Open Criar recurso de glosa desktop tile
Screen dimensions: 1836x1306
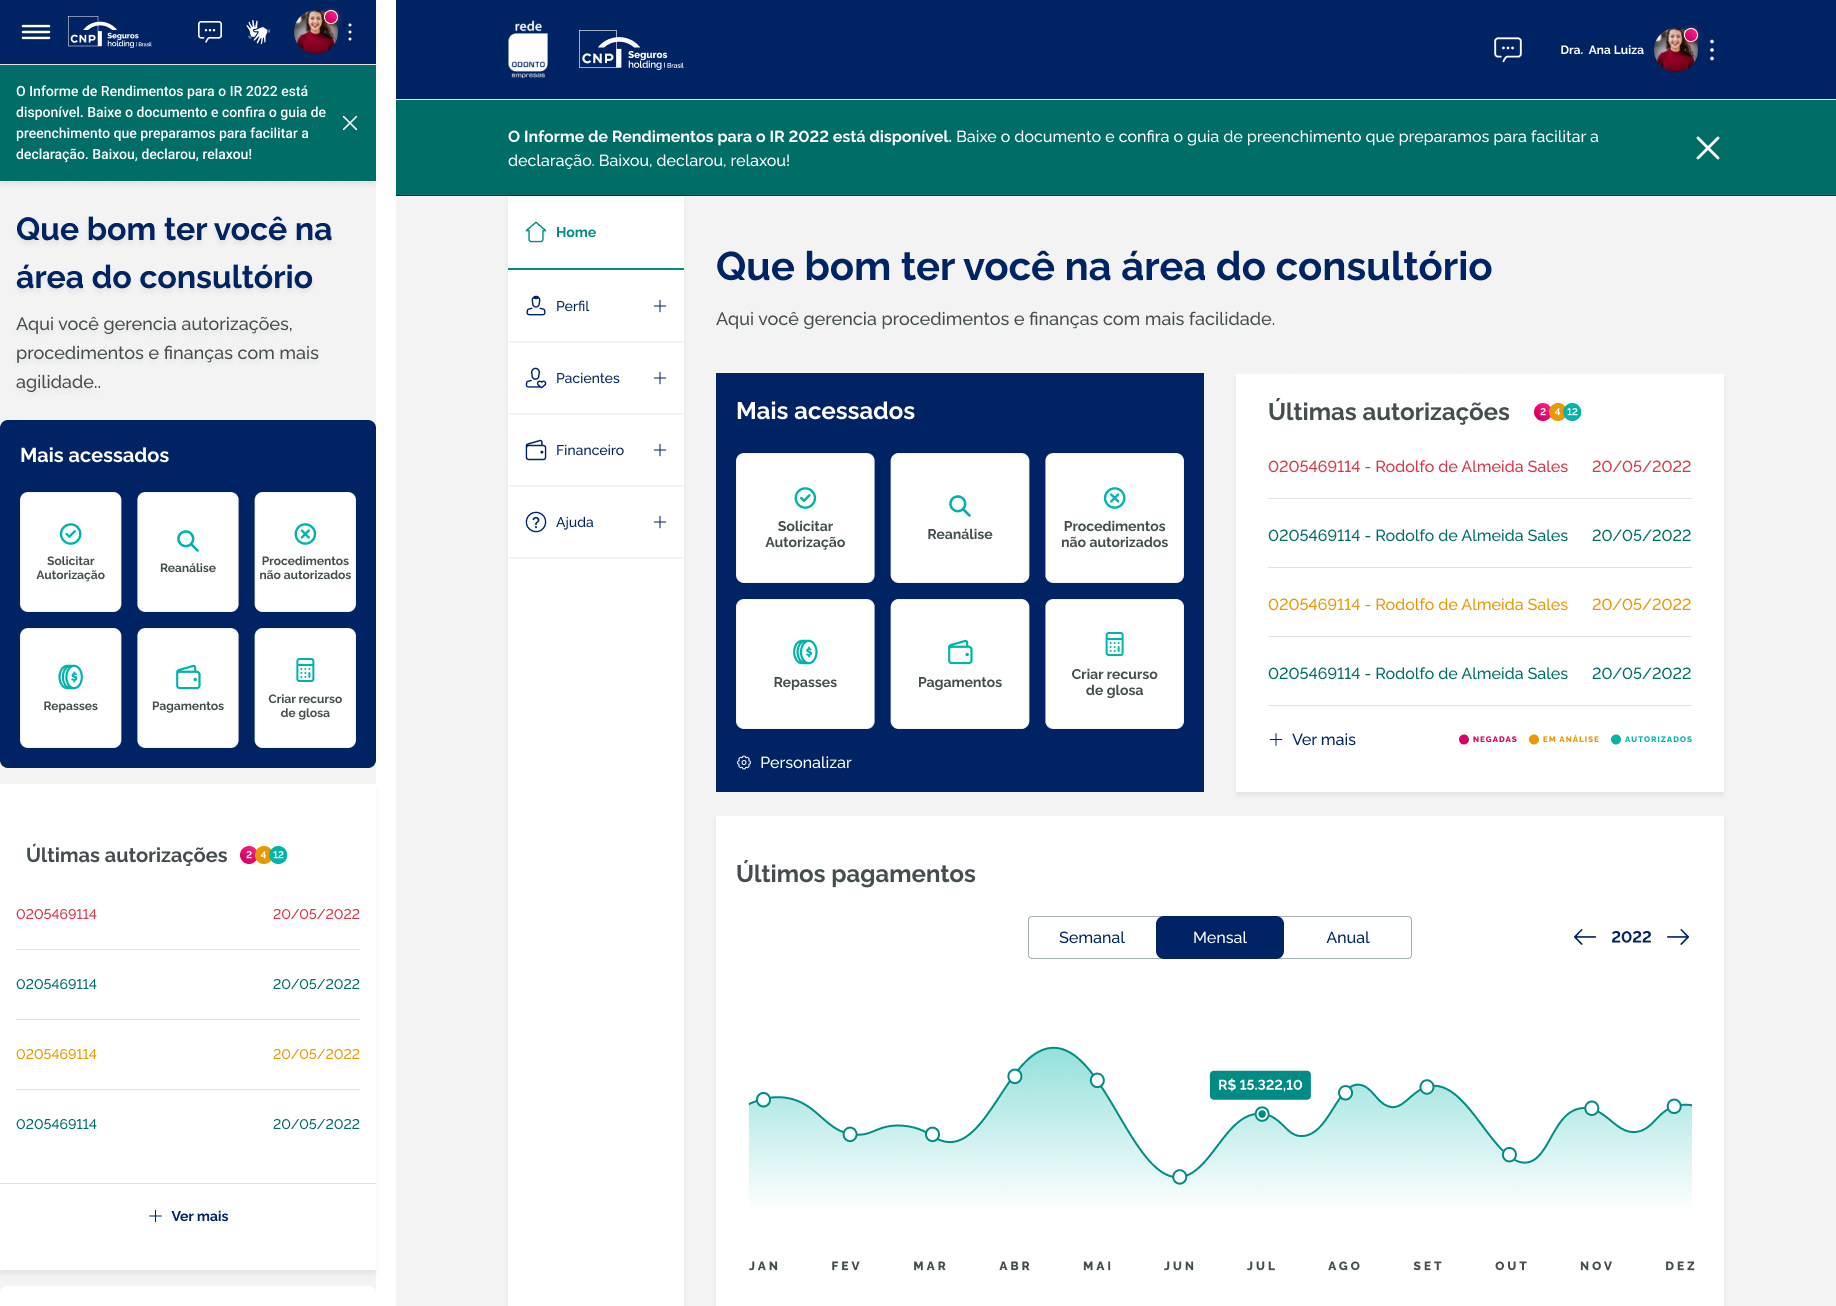1114,664
